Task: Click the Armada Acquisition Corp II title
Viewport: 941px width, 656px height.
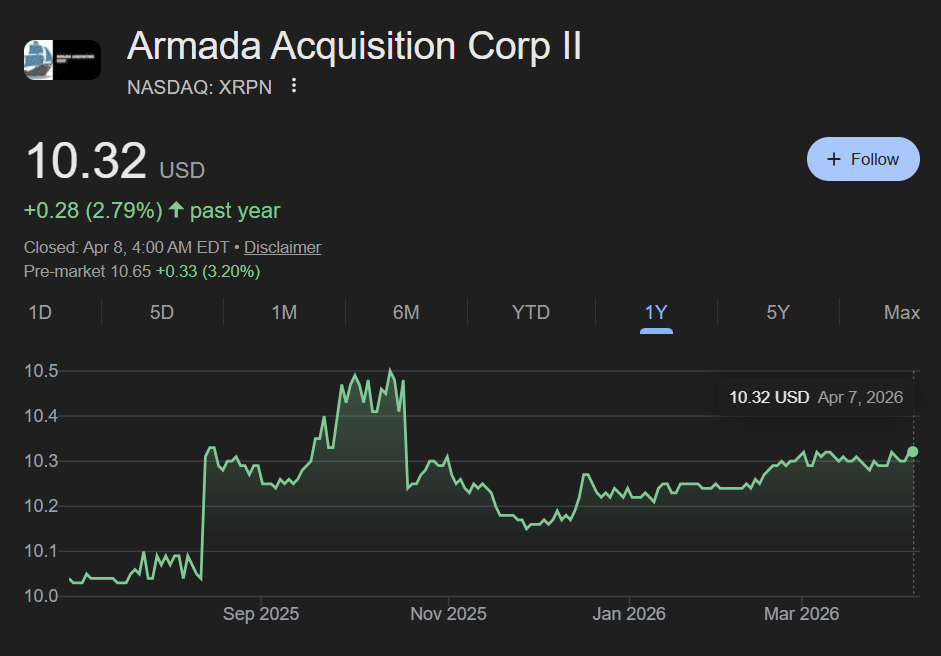Action: [354, 46]
